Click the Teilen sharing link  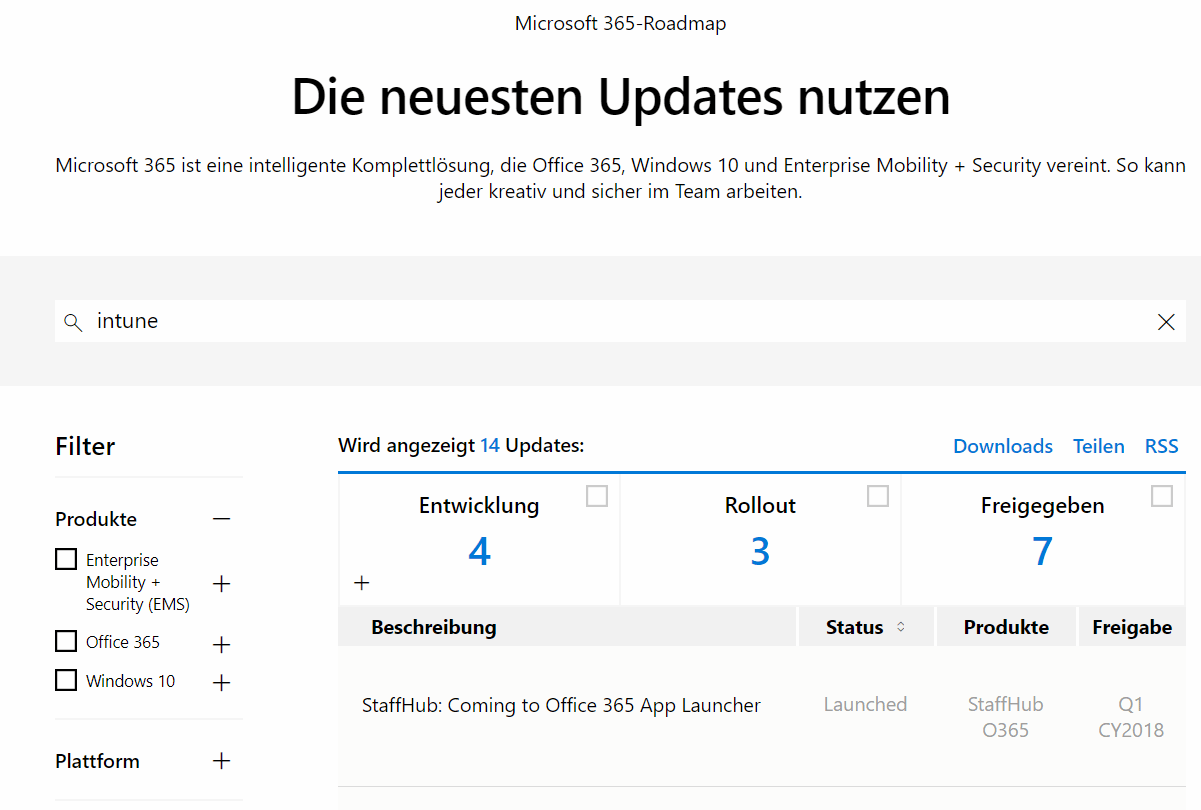click(1098, 446)
